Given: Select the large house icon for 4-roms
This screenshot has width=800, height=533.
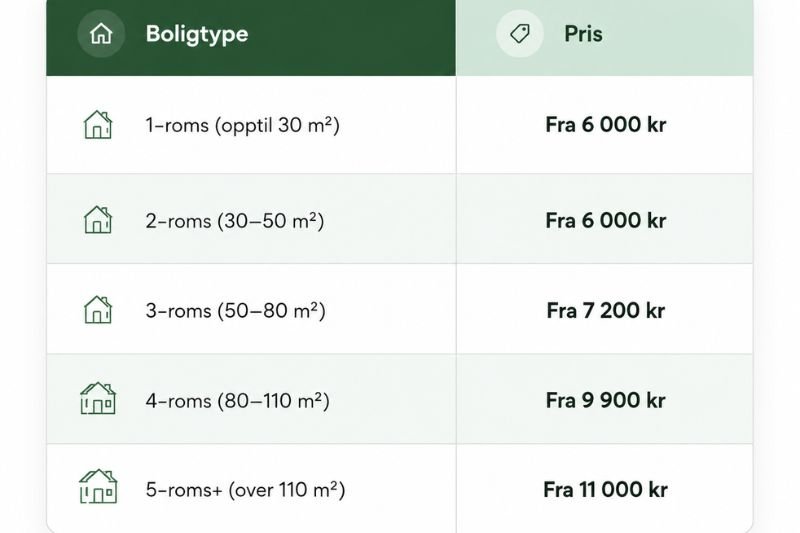Looking at the screenshot, I should coord(98,398).
